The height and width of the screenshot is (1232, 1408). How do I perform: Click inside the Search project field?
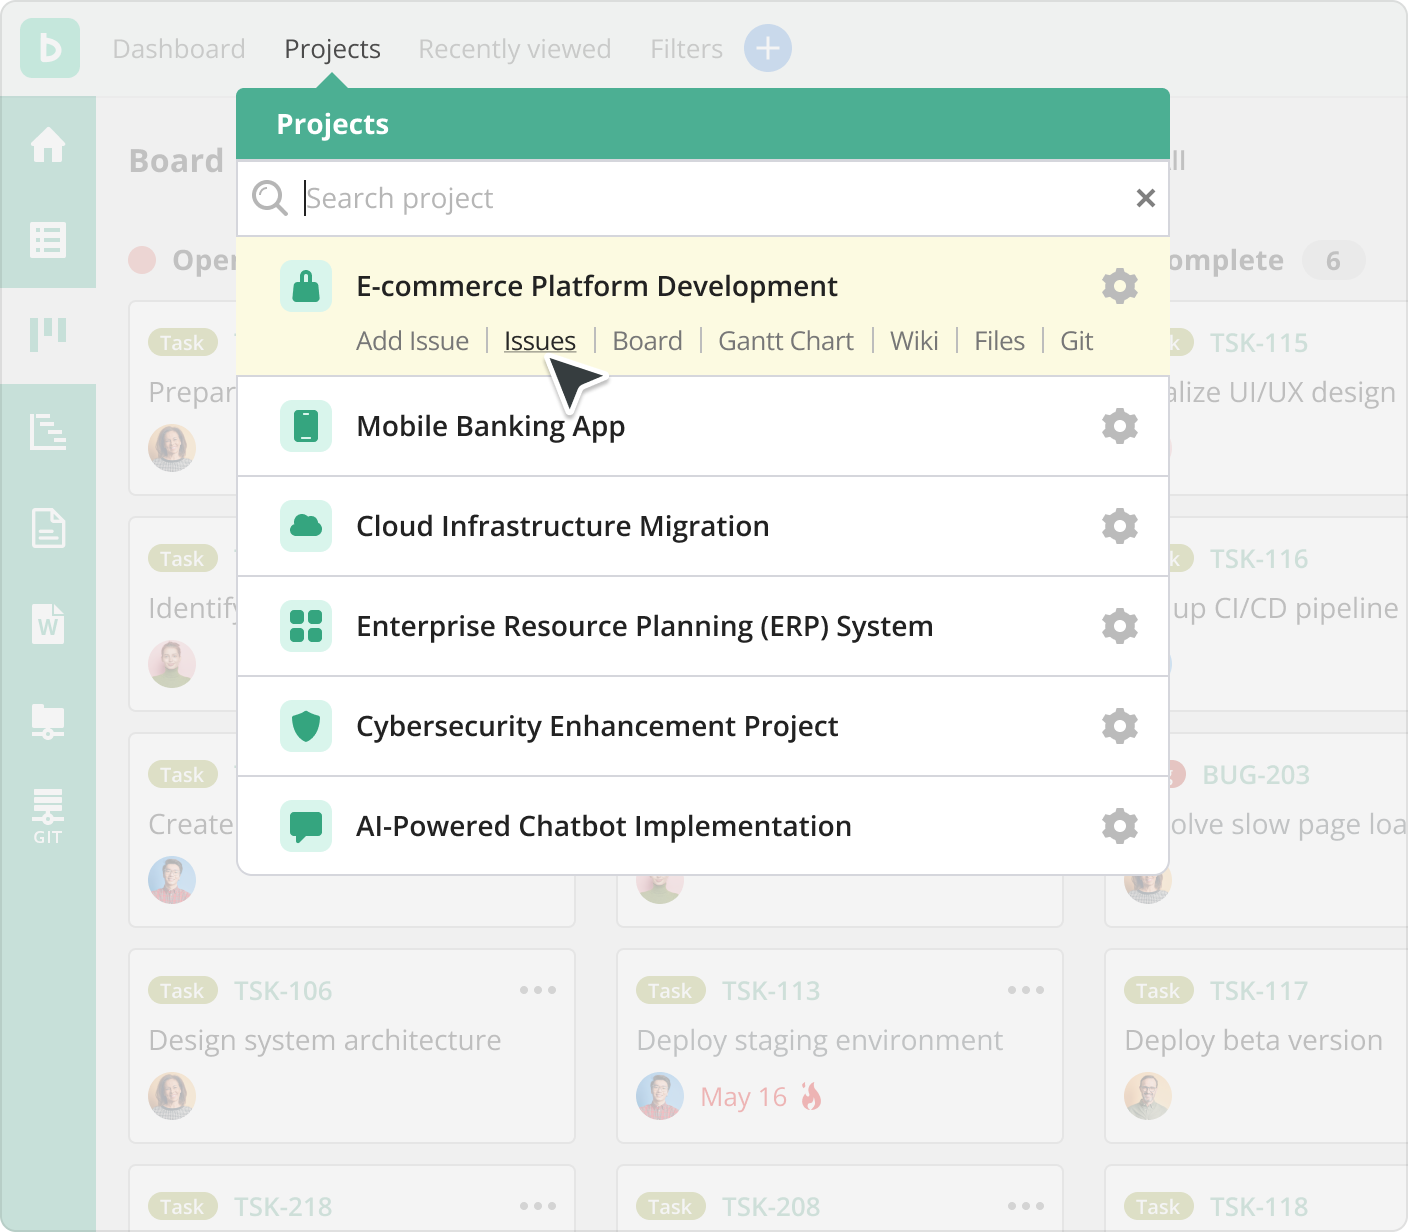pos(600,198)
